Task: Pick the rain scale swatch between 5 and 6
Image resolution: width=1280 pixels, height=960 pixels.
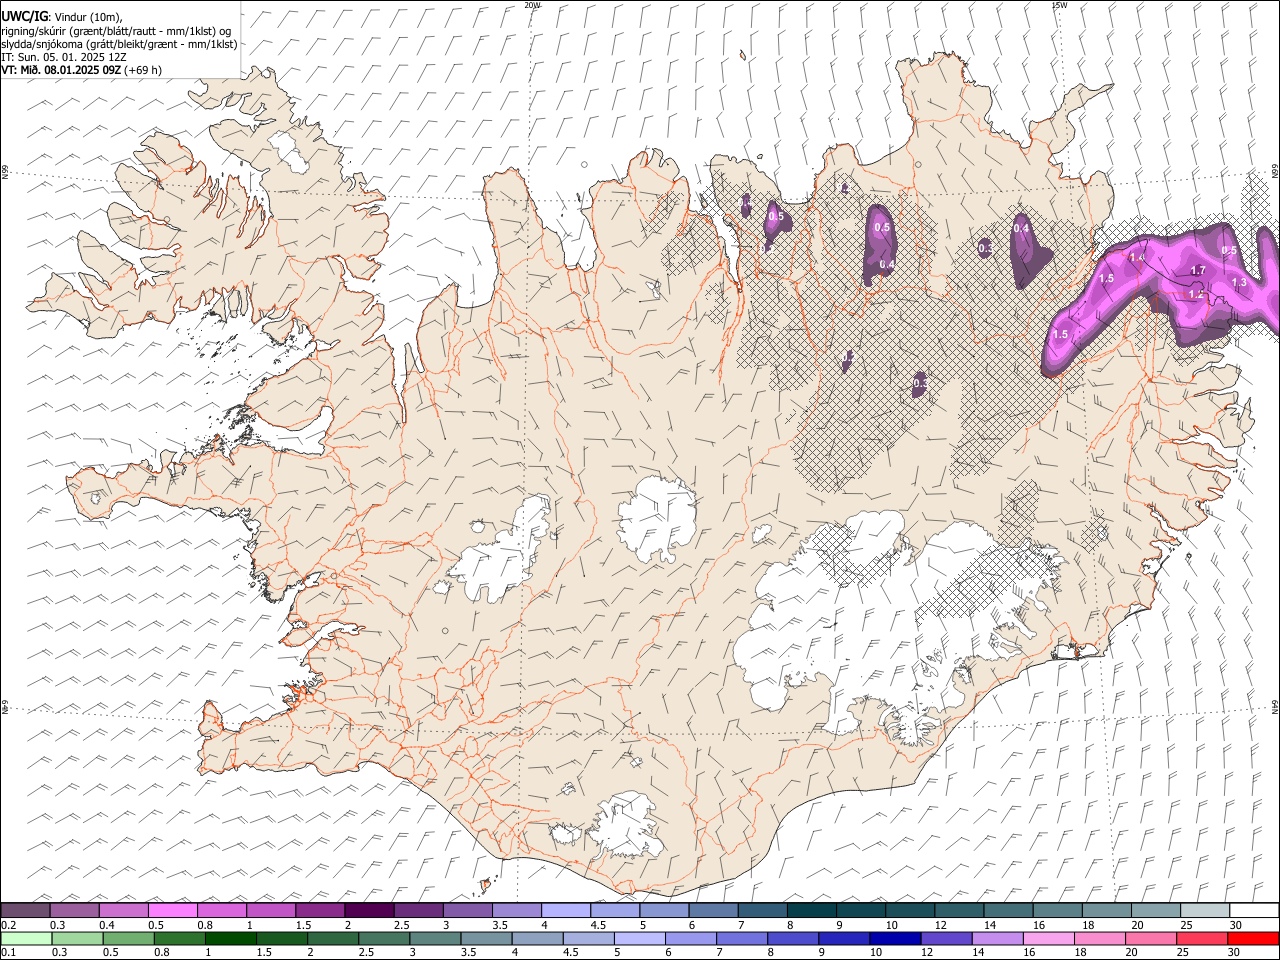Action: pyautogui.click(x=640, y=938)
